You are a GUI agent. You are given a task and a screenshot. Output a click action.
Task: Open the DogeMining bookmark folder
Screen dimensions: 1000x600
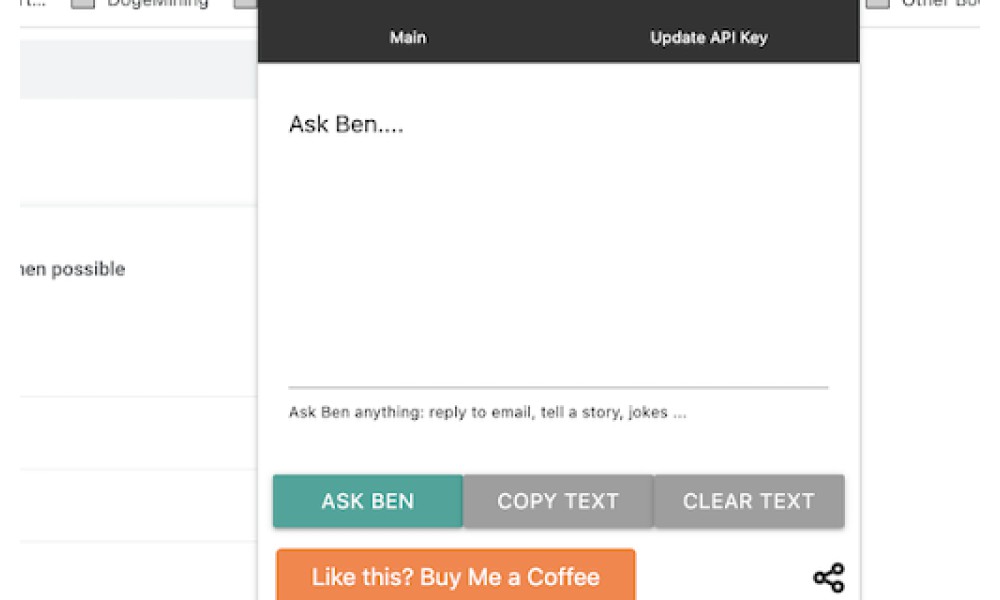[141, 4]
